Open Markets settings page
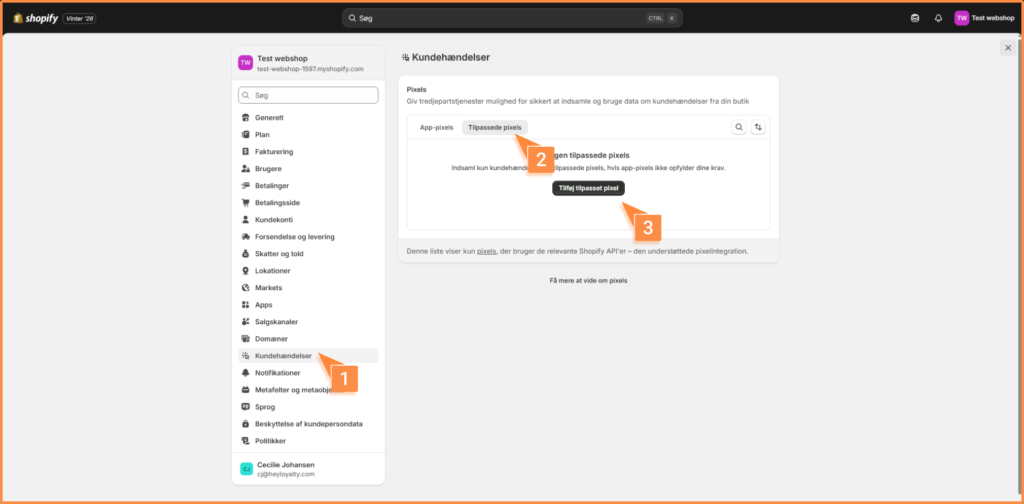This screenshot has height=504, width=1024. point(268,288)
